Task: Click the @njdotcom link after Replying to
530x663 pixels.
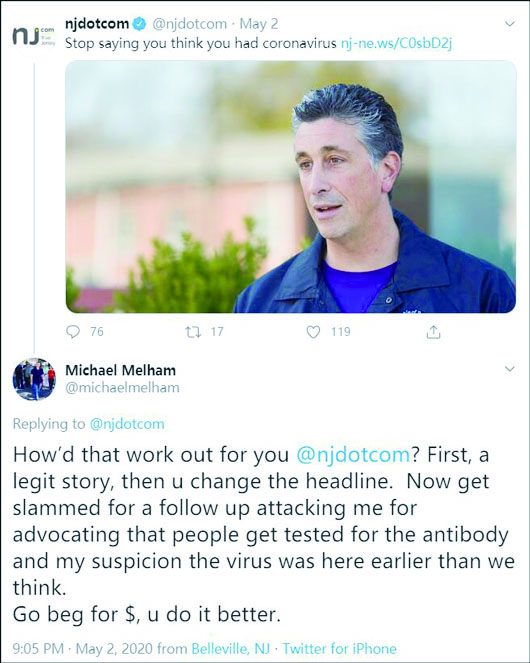Action: click(127, 424)
